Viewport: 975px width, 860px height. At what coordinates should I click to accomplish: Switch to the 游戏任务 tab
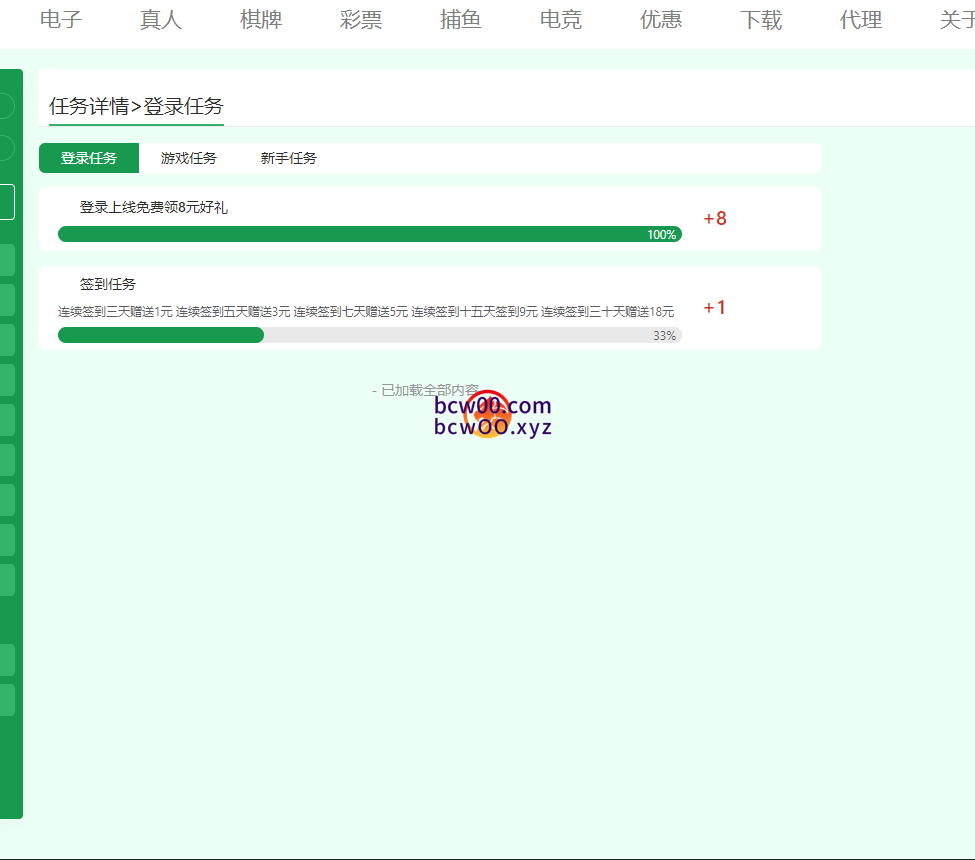coord(188,158)
